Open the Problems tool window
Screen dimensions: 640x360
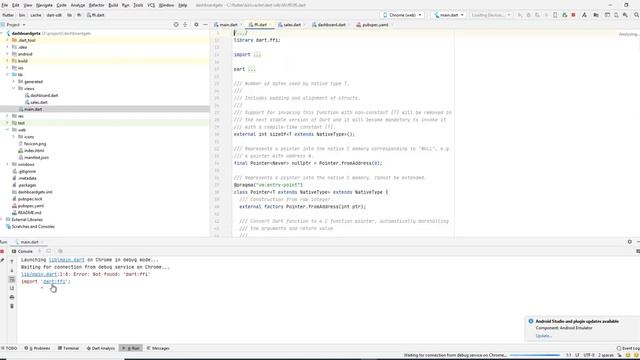point(37,348)
